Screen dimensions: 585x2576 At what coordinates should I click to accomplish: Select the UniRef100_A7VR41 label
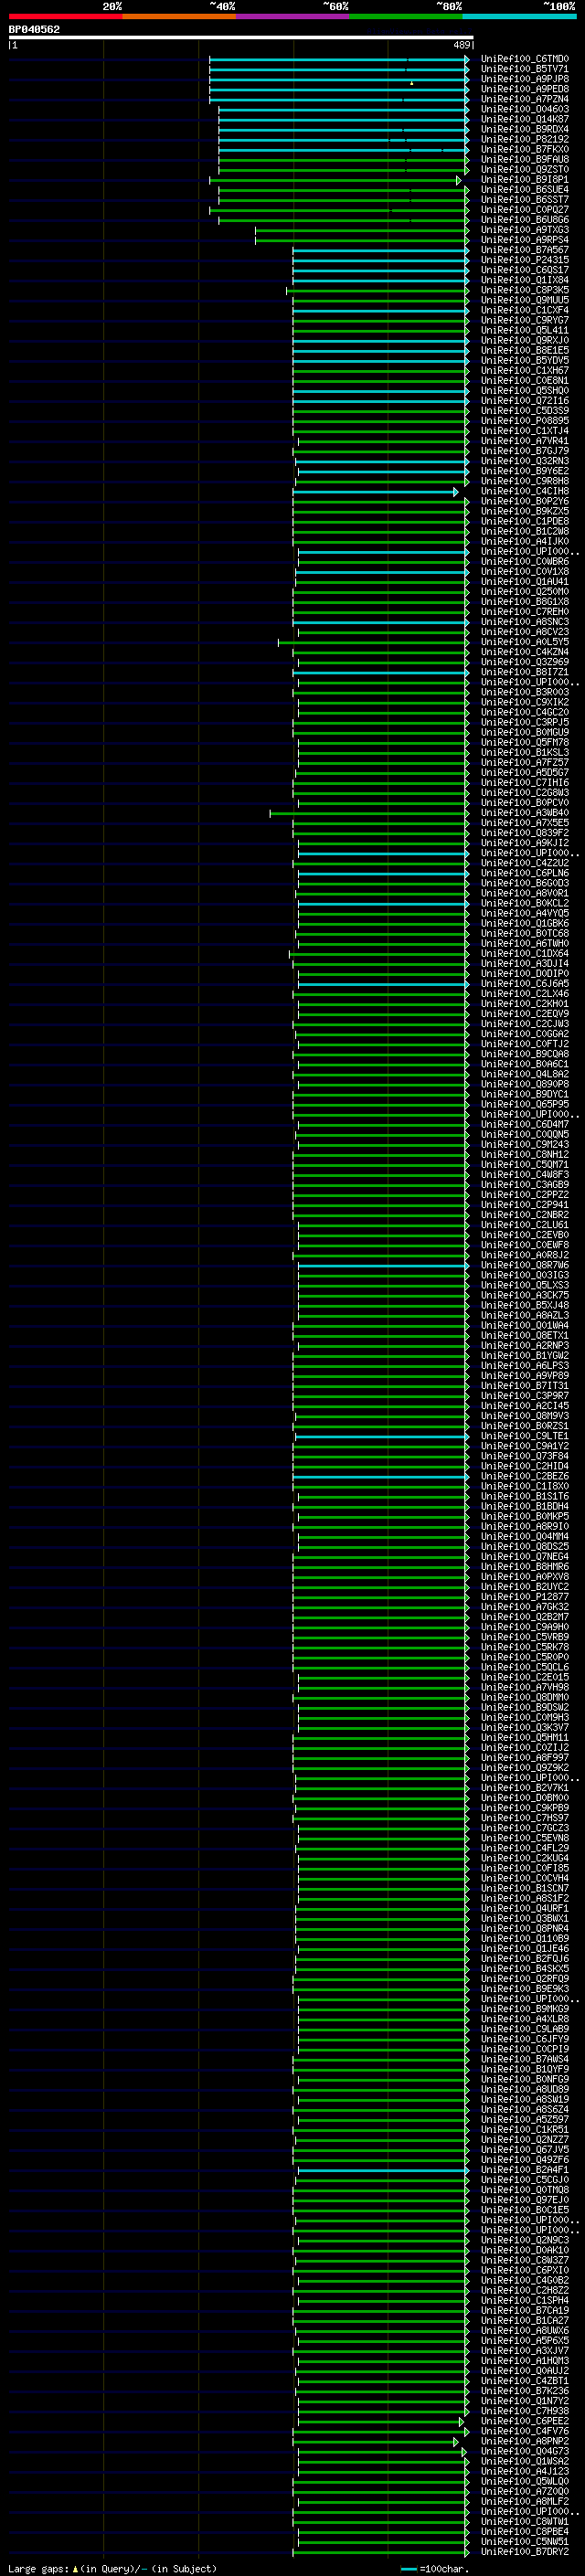pyautogui.click(x=524, y=441)
